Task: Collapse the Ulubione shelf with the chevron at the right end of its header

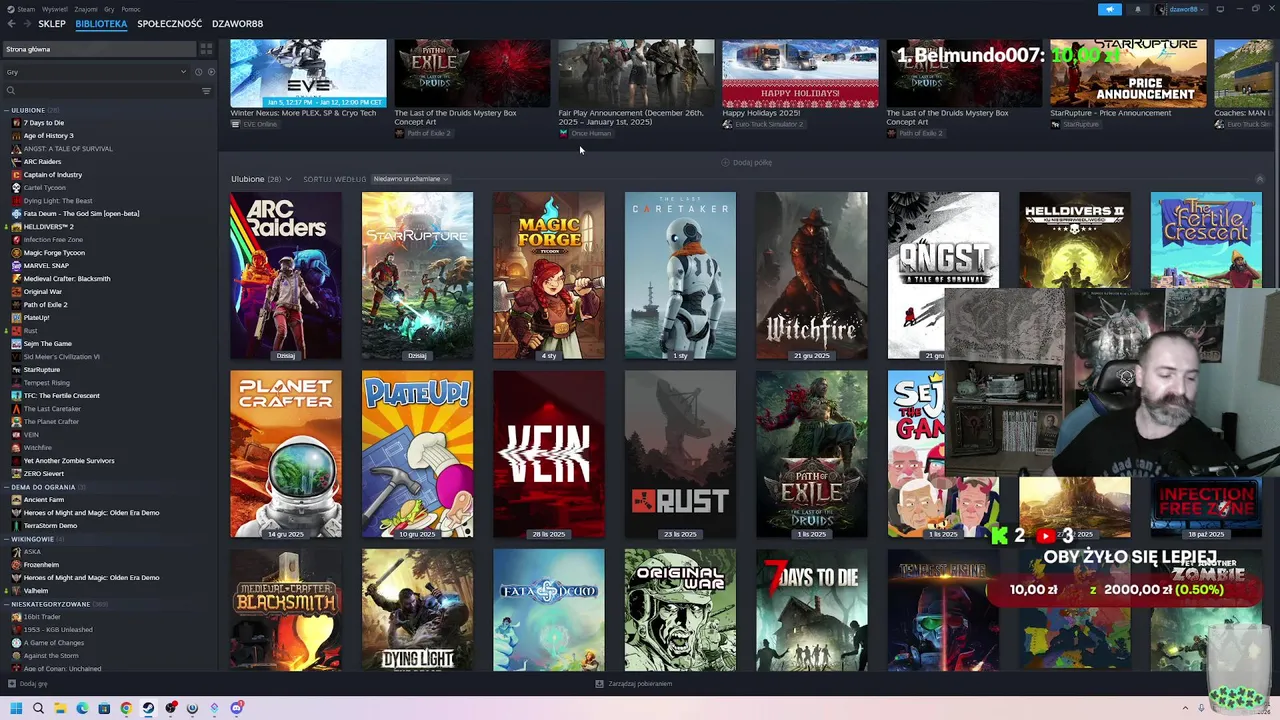Action: [x=1259, y=179]
